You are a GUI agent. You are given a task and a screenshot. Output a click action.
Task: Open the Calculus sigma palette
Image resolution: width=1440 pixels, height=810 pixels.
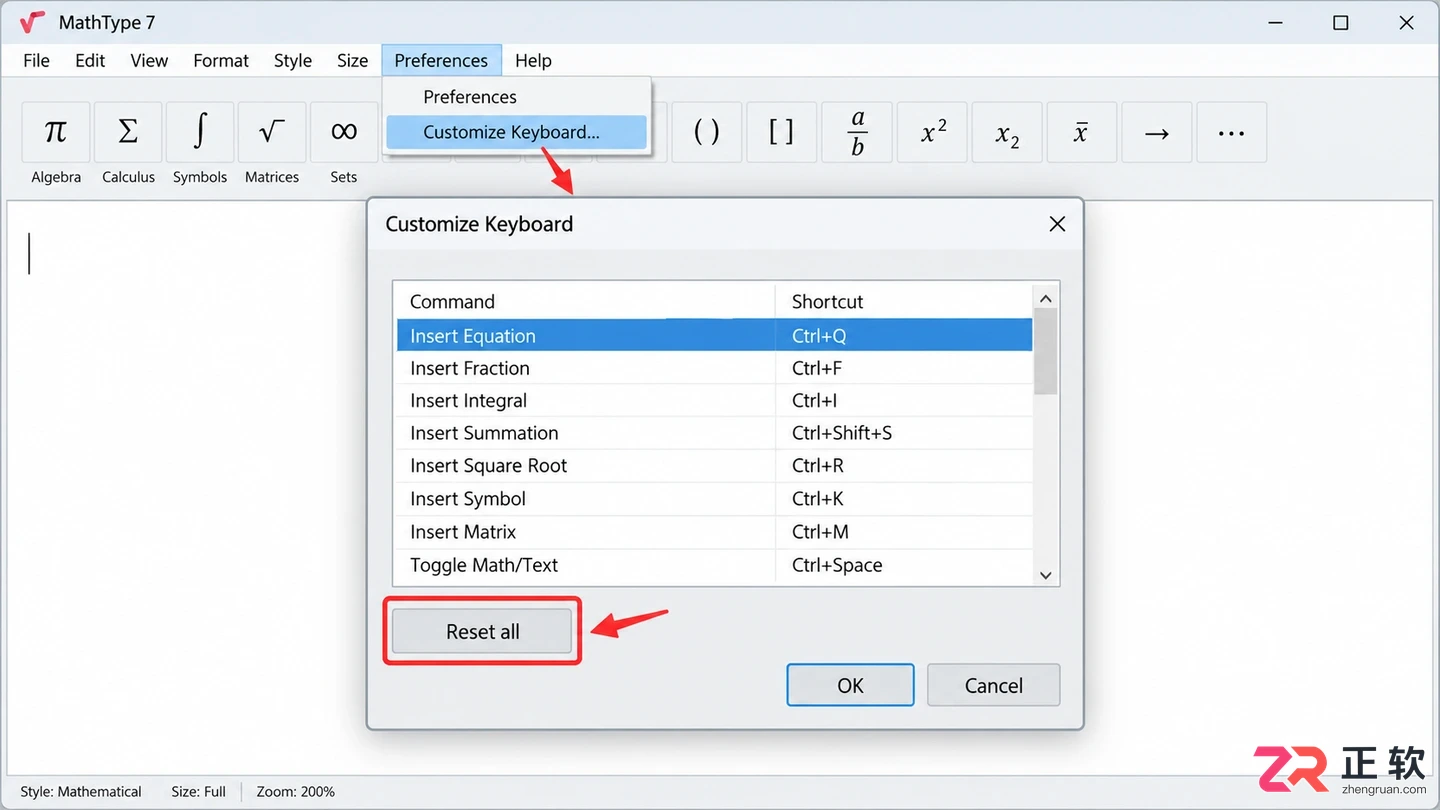point(128,132)
